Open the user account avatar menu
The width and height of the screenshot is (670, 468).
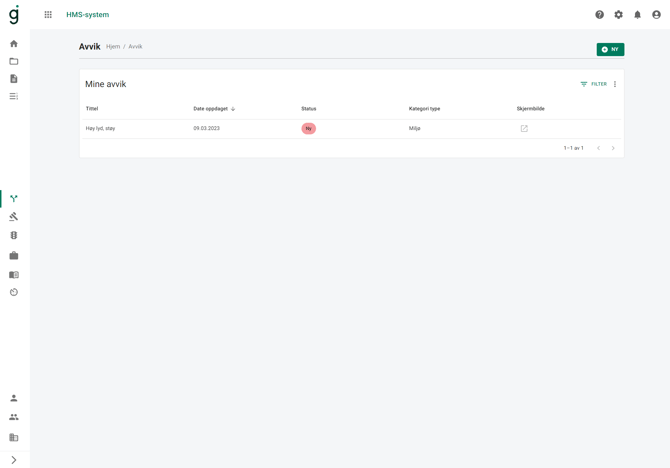click(x=656, y=15)
